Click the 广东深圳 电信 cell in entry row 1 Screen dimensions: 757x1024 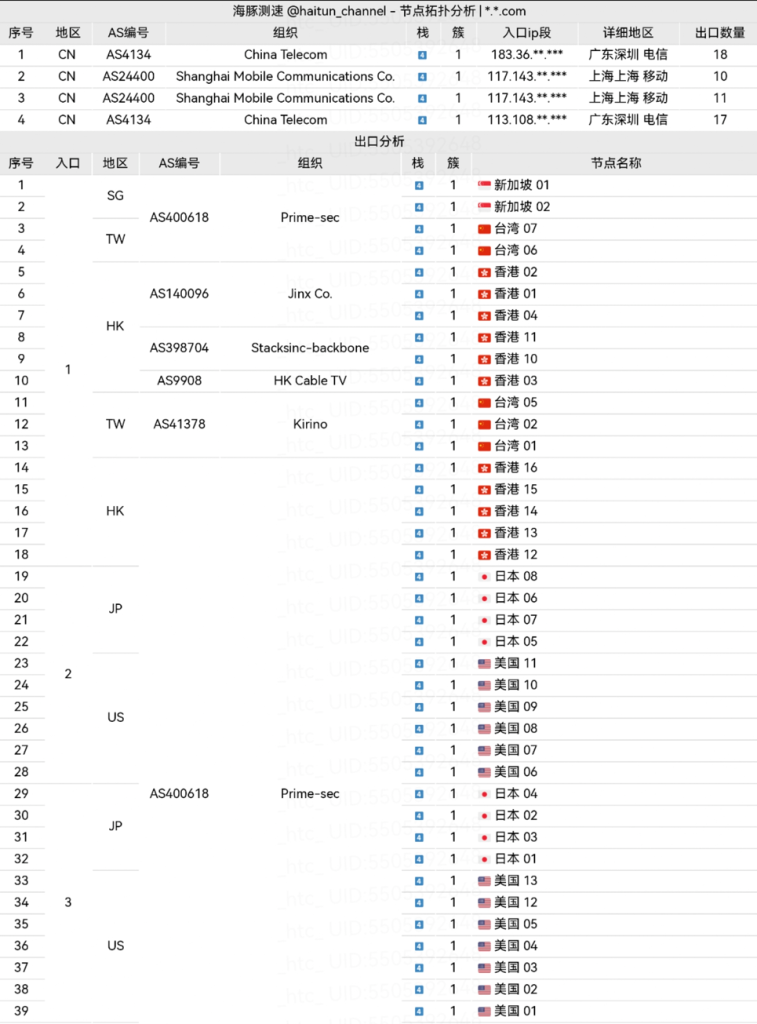[x=628, y=55]
